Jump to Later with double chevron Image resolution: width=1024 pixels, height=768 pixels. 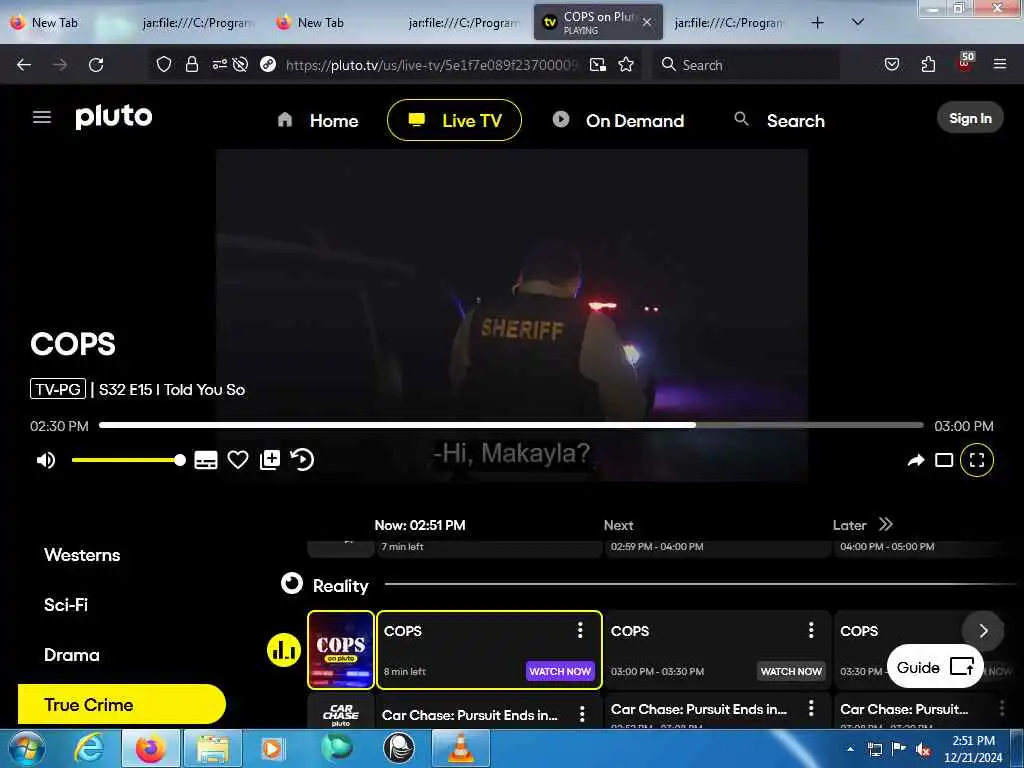point(886,524)
